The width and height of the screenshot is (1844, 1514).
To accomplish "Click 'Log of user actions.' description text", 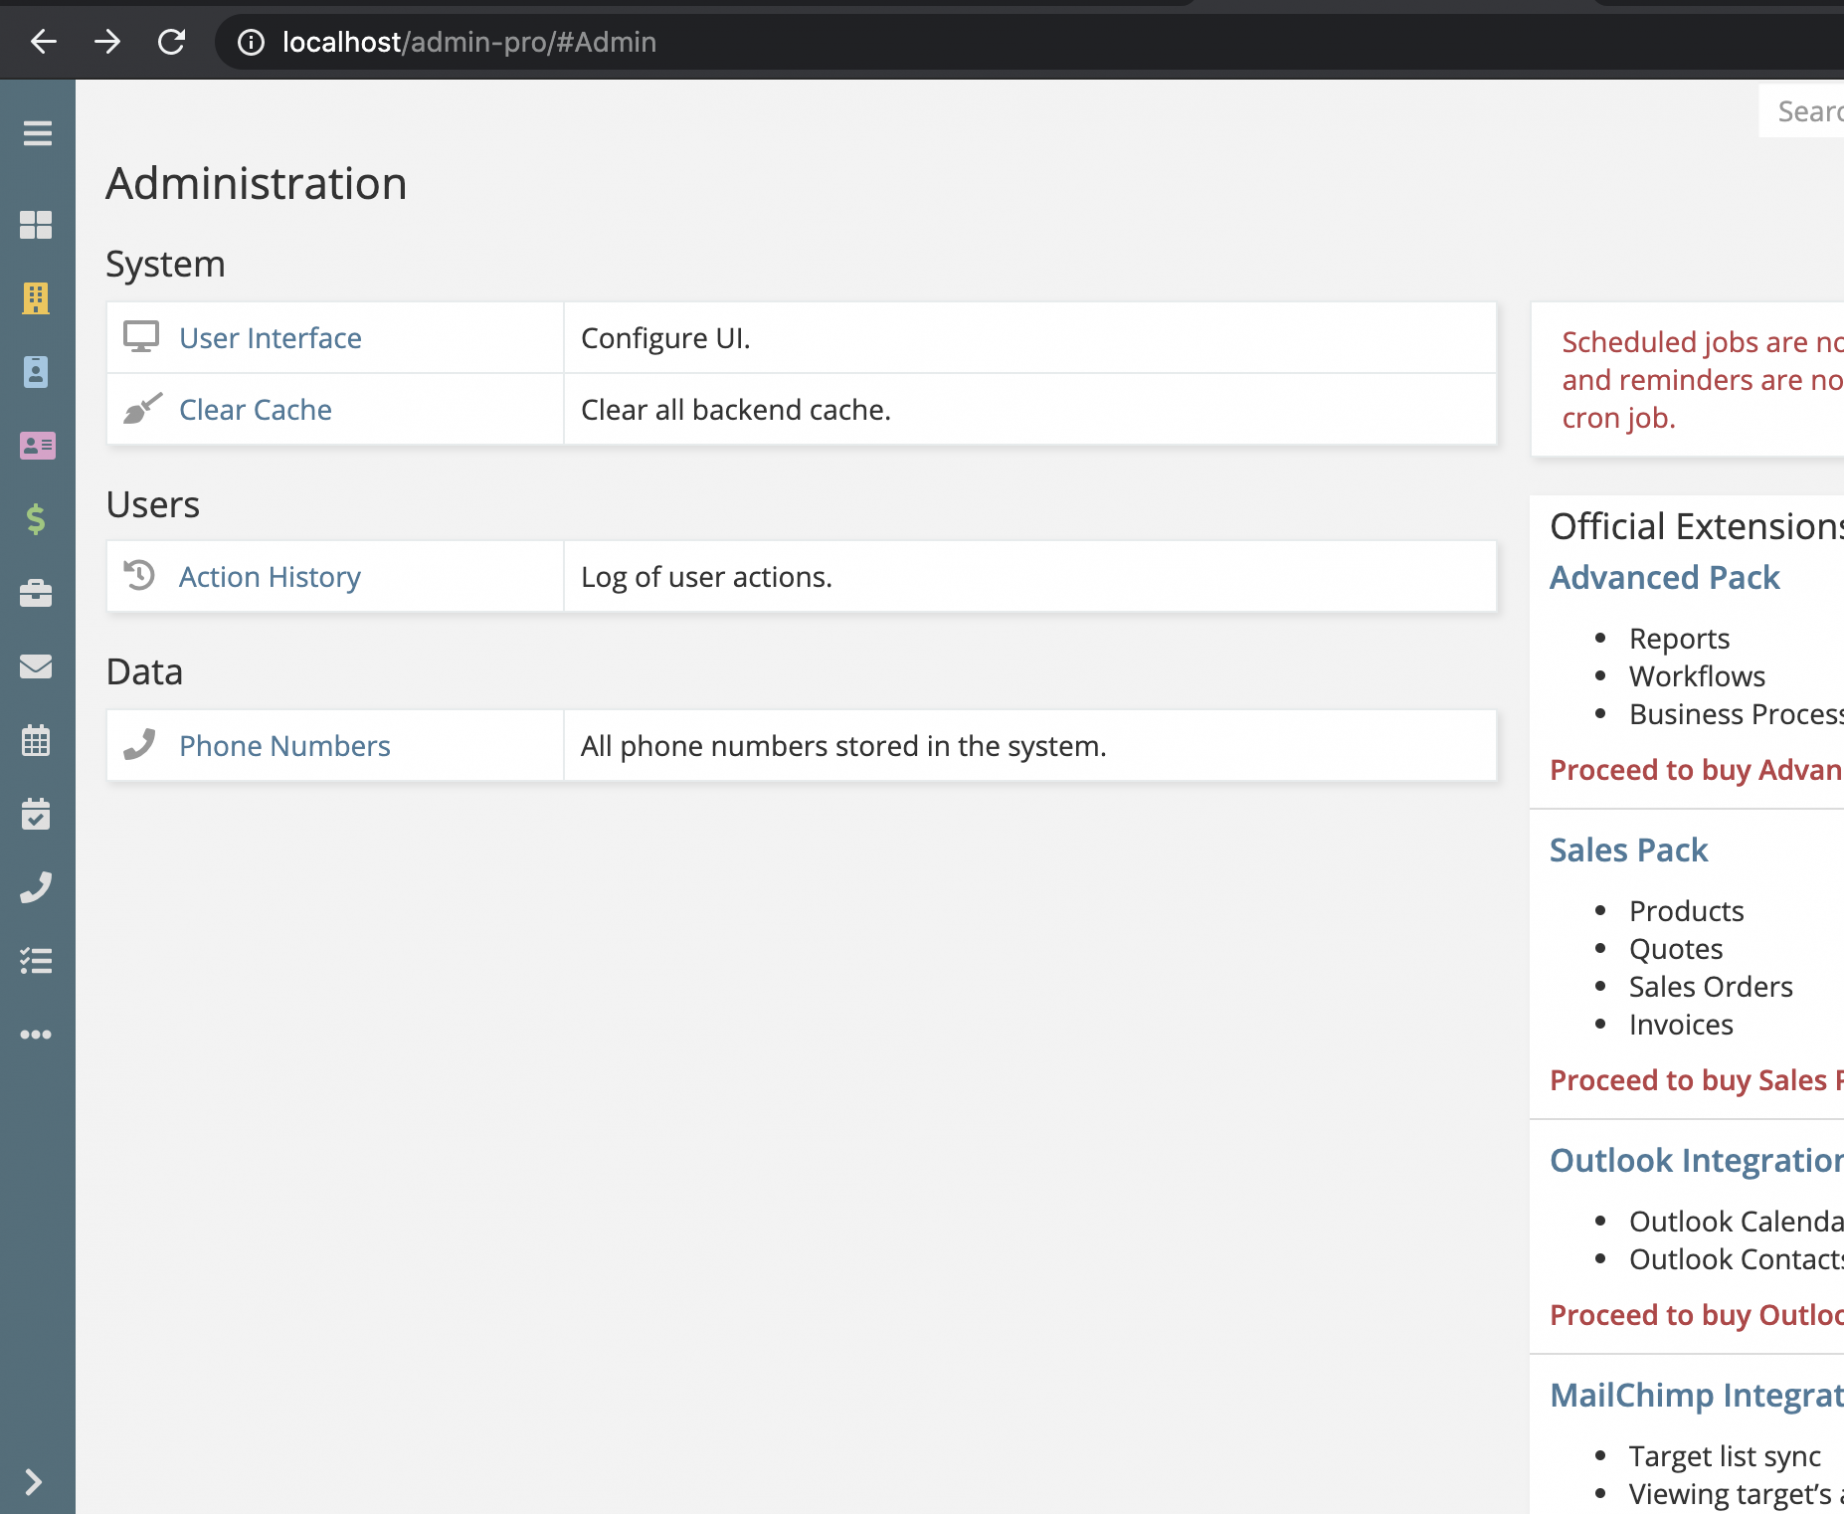I will point(706,577).
